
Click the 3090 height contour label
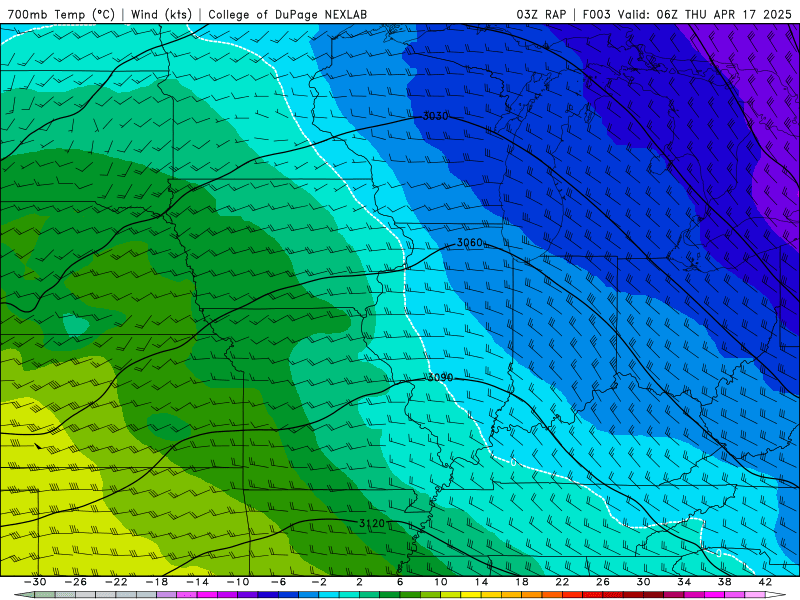coord(440,378)
